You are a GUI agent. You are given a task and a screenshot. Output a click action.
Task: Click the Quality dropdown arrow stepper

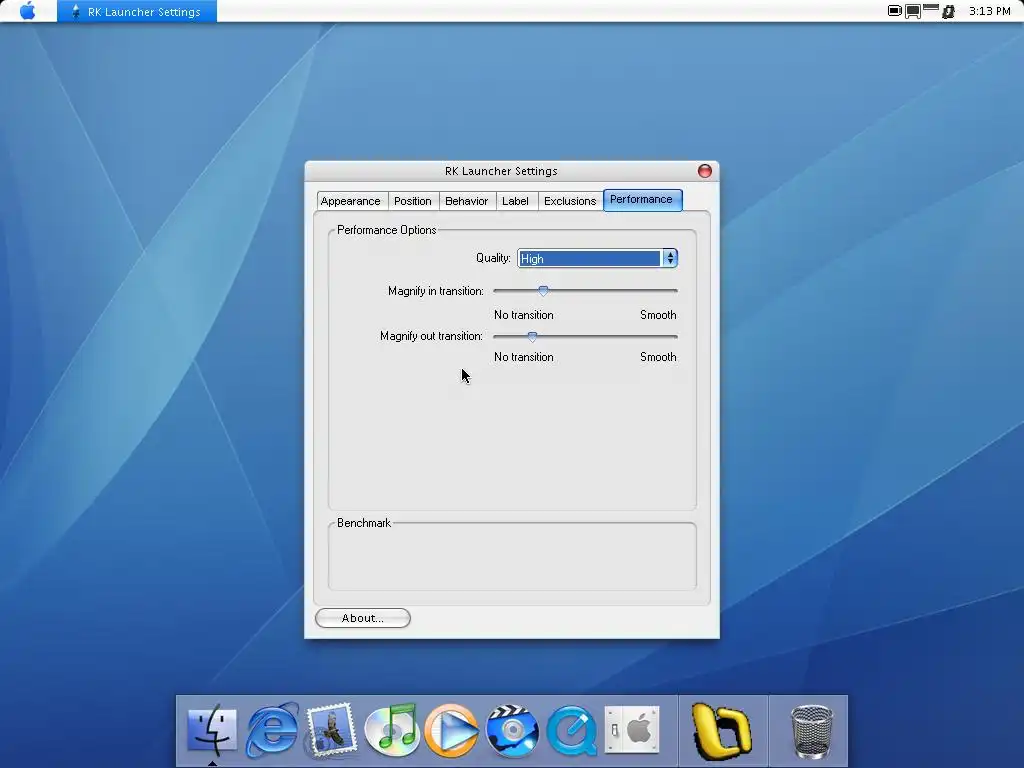(670, 259)
